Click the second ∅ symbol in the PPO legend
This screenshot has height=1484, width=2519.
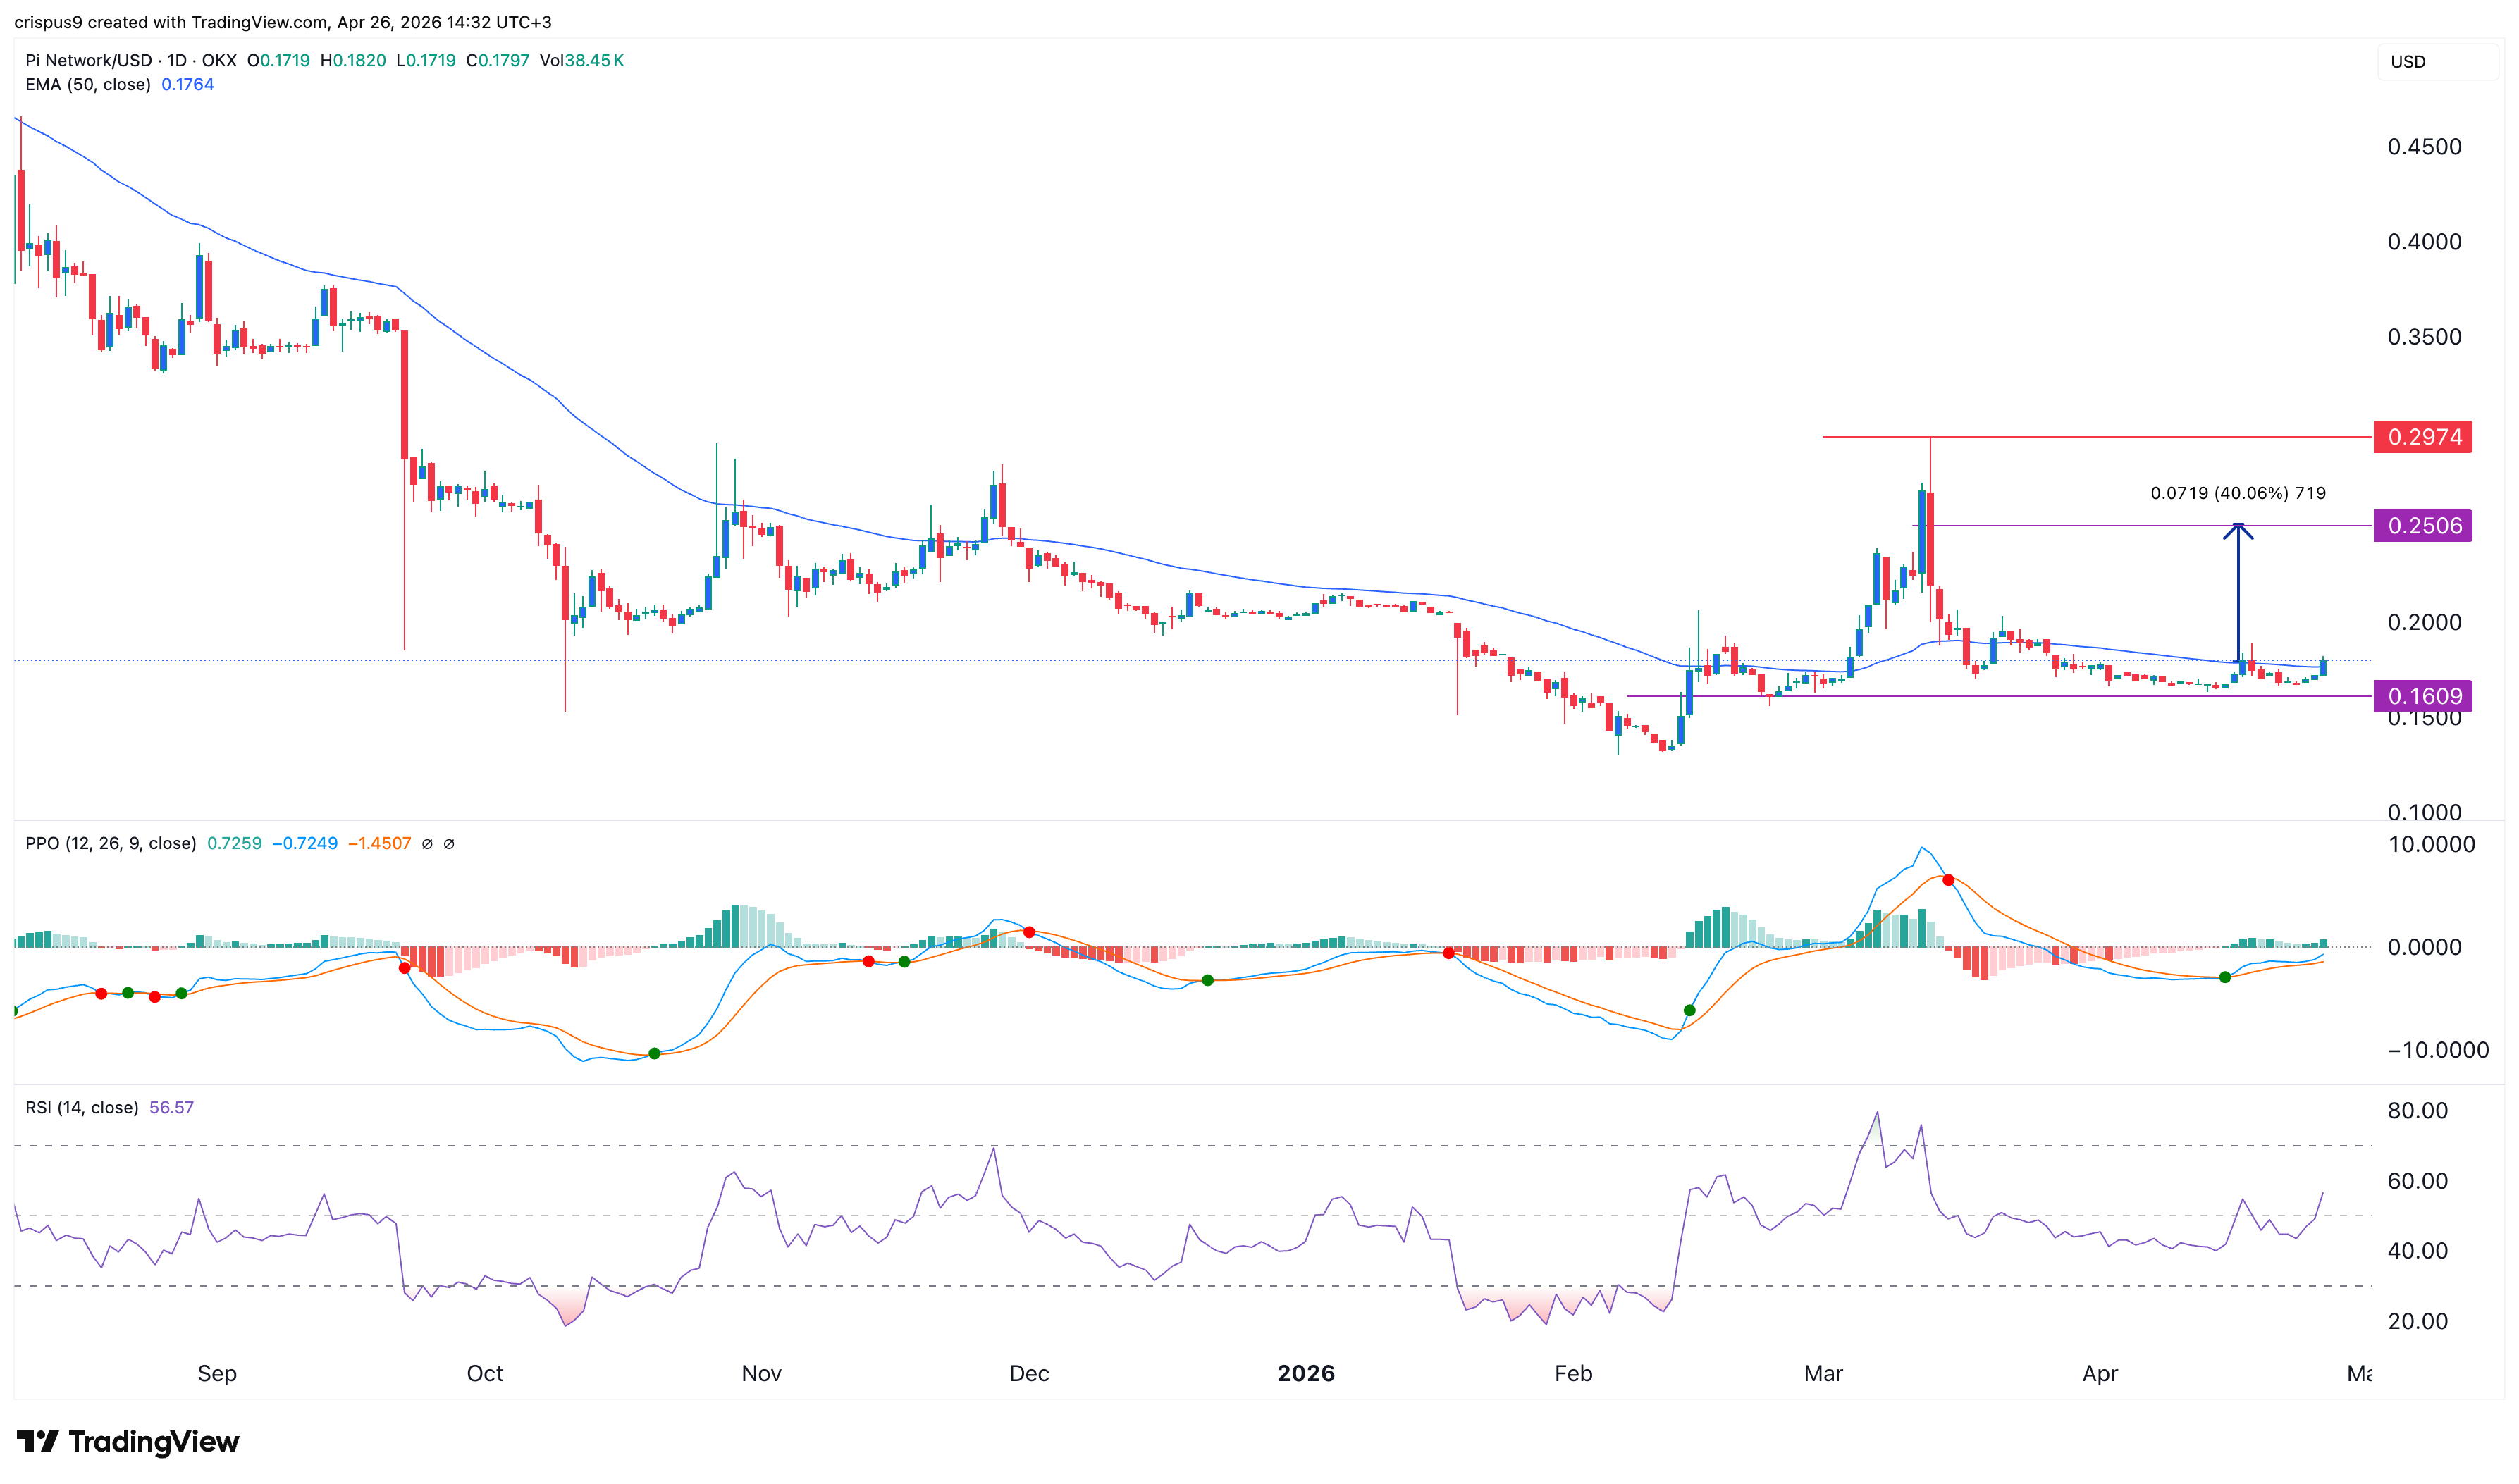coord(449,844)
